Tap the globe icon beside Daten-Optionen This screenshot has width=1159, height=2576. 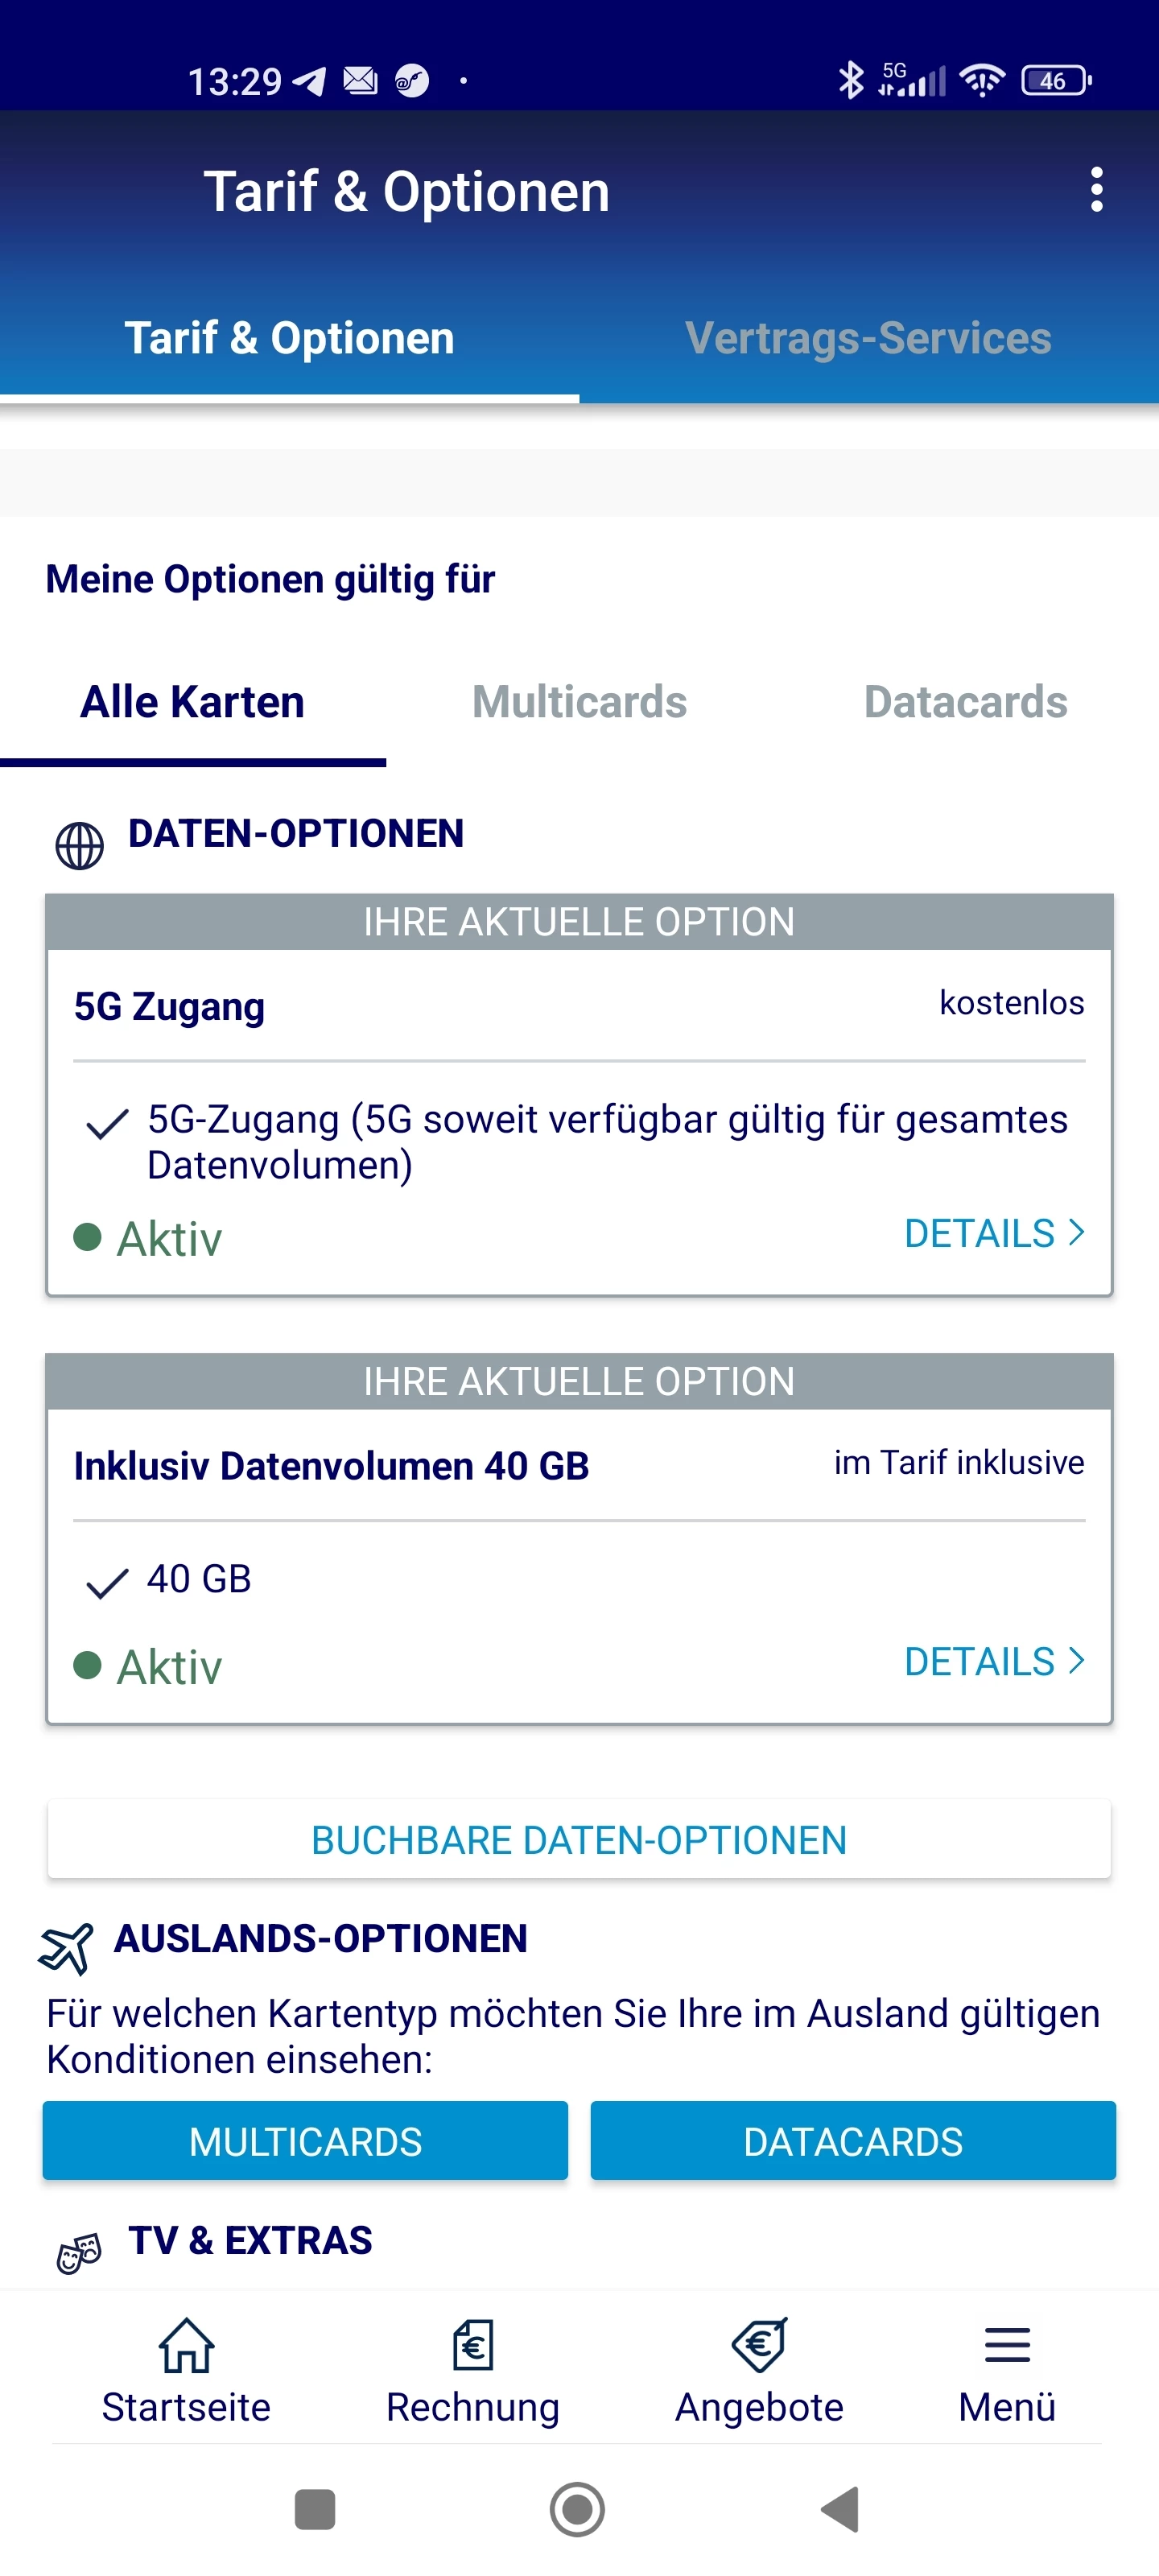click(79, 846)
